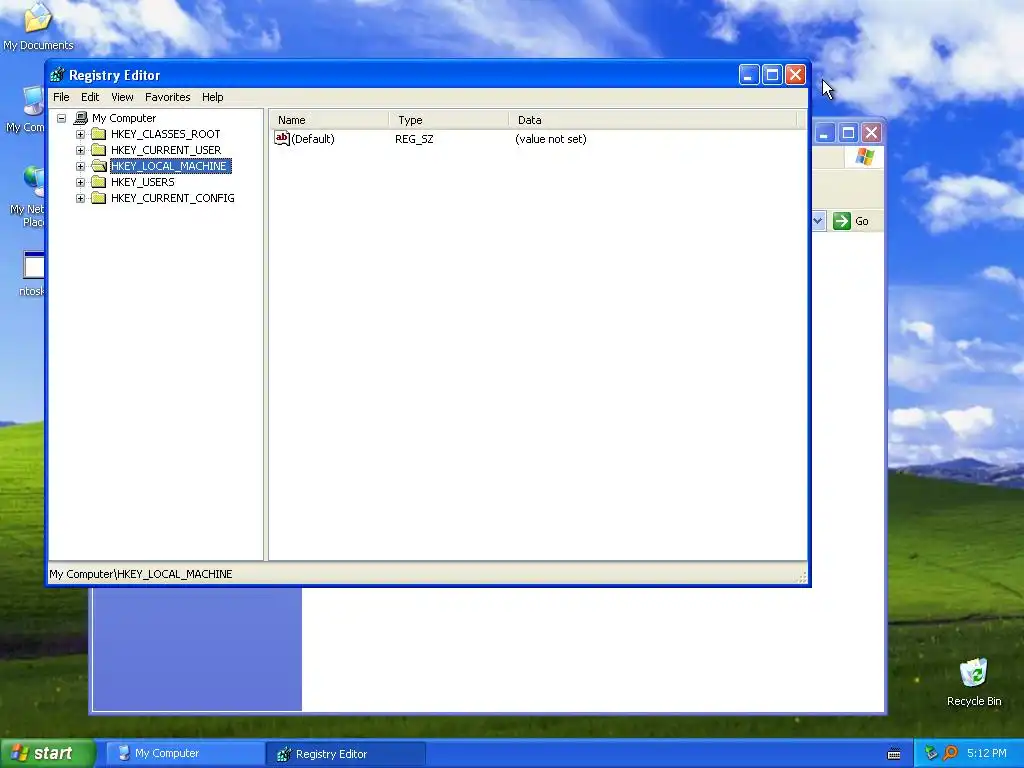Click the string value icon beside (Default)
Viewport: 1024px width, 768px height.
[x=281, y=138]
